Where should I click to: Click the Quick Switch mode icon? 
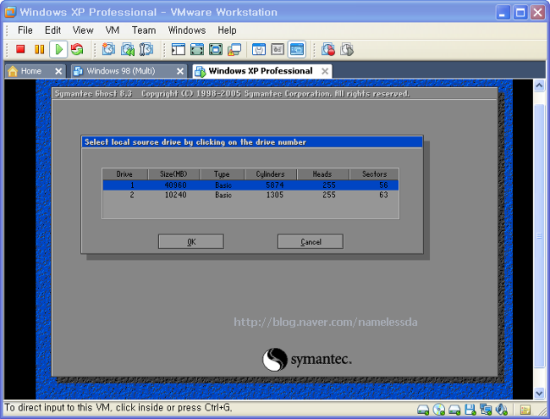point(197,49)
